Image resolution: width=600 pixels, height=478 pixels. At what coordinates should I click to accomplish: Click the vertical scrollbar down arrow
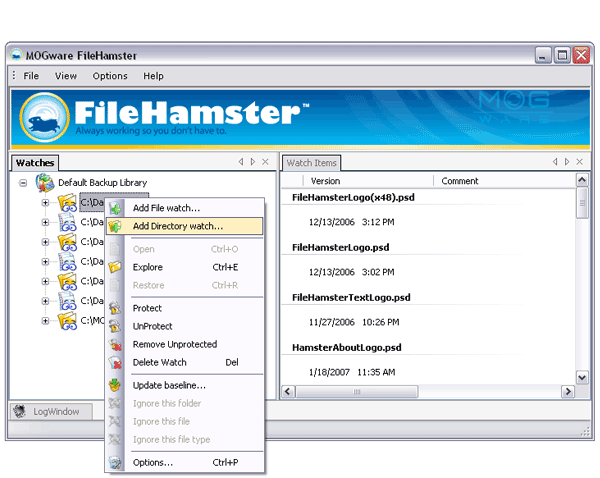[x=582, y=378]
